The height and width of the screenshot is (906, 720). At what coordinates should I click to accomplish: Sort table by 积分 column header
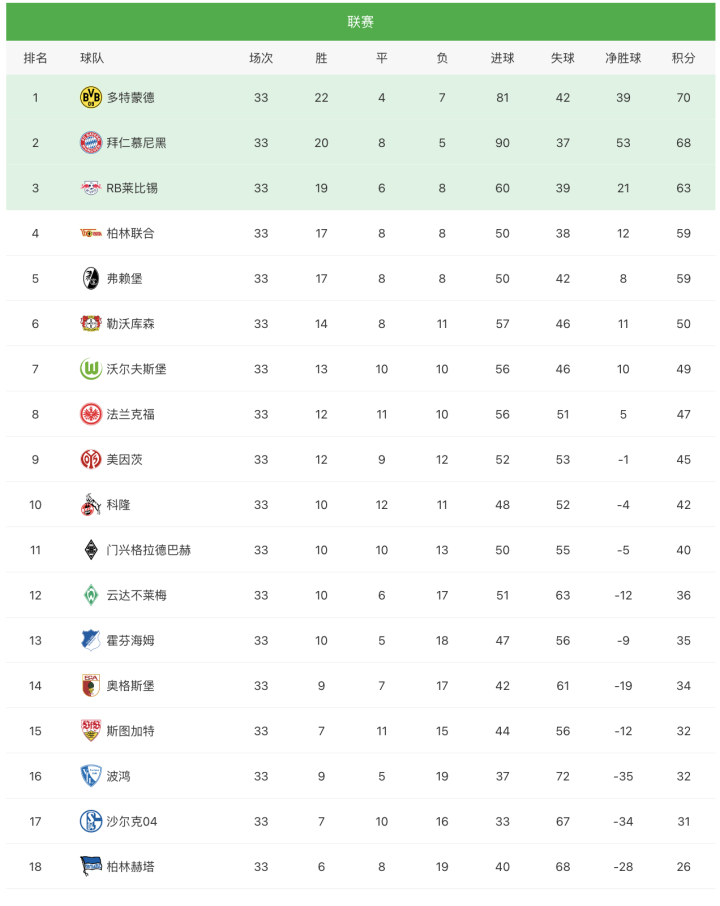pos(683,58)
